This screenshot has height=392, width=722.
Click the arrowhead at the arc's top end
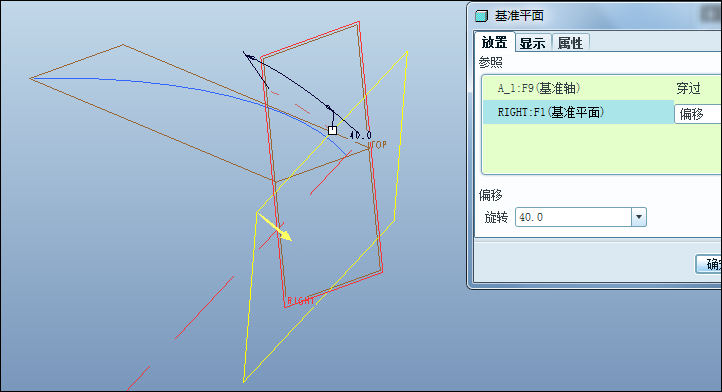pos(249,56)
